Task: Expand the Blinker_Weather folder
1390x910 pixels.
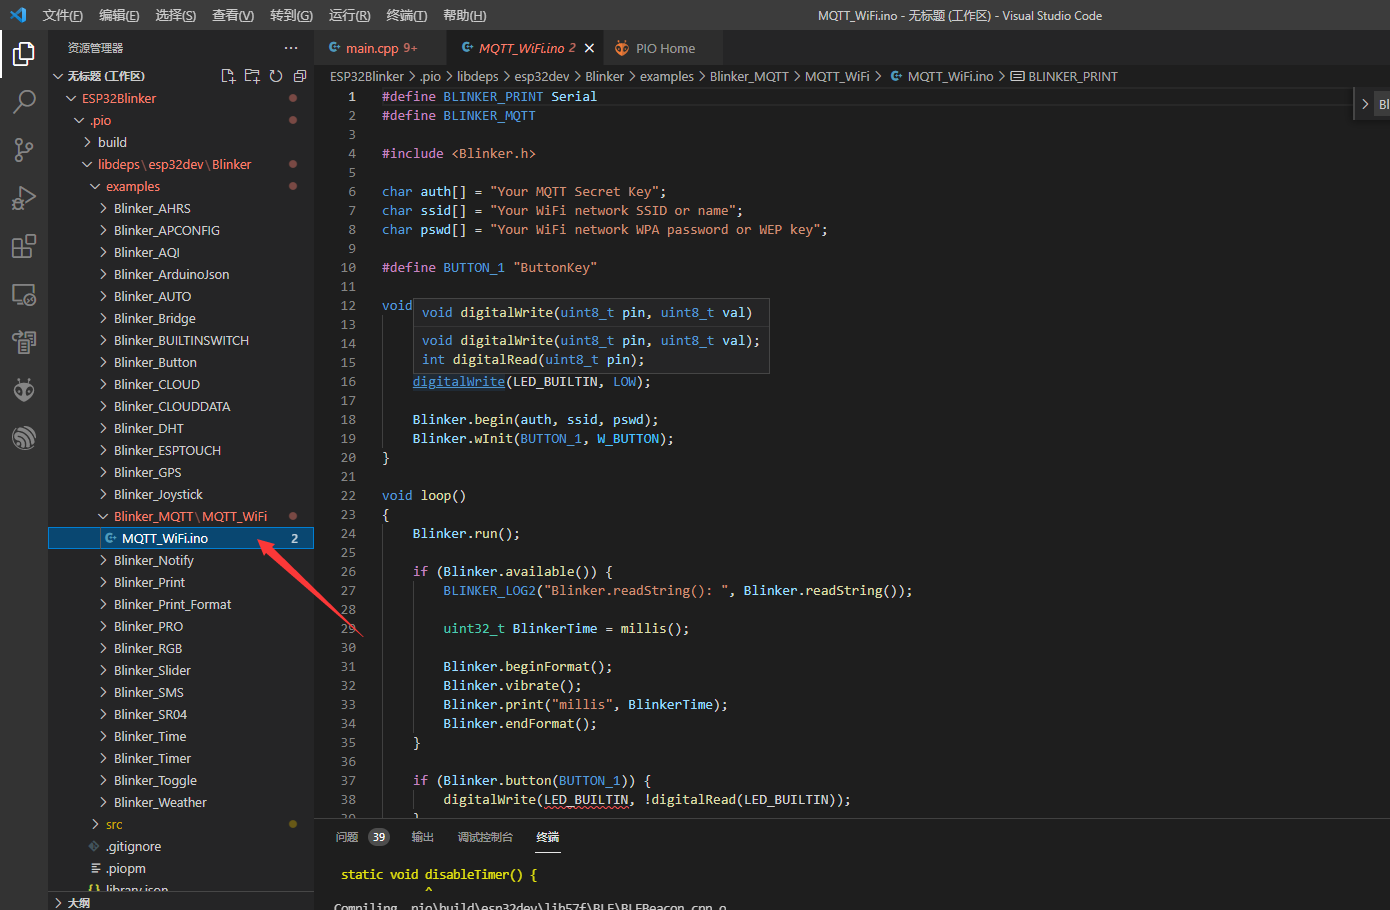Action: pos(181,802)
